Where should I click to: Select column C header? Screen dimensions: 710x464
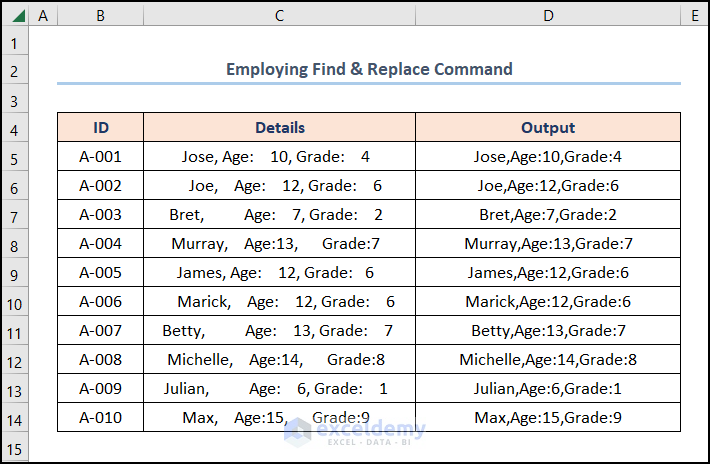pos(279,15)
